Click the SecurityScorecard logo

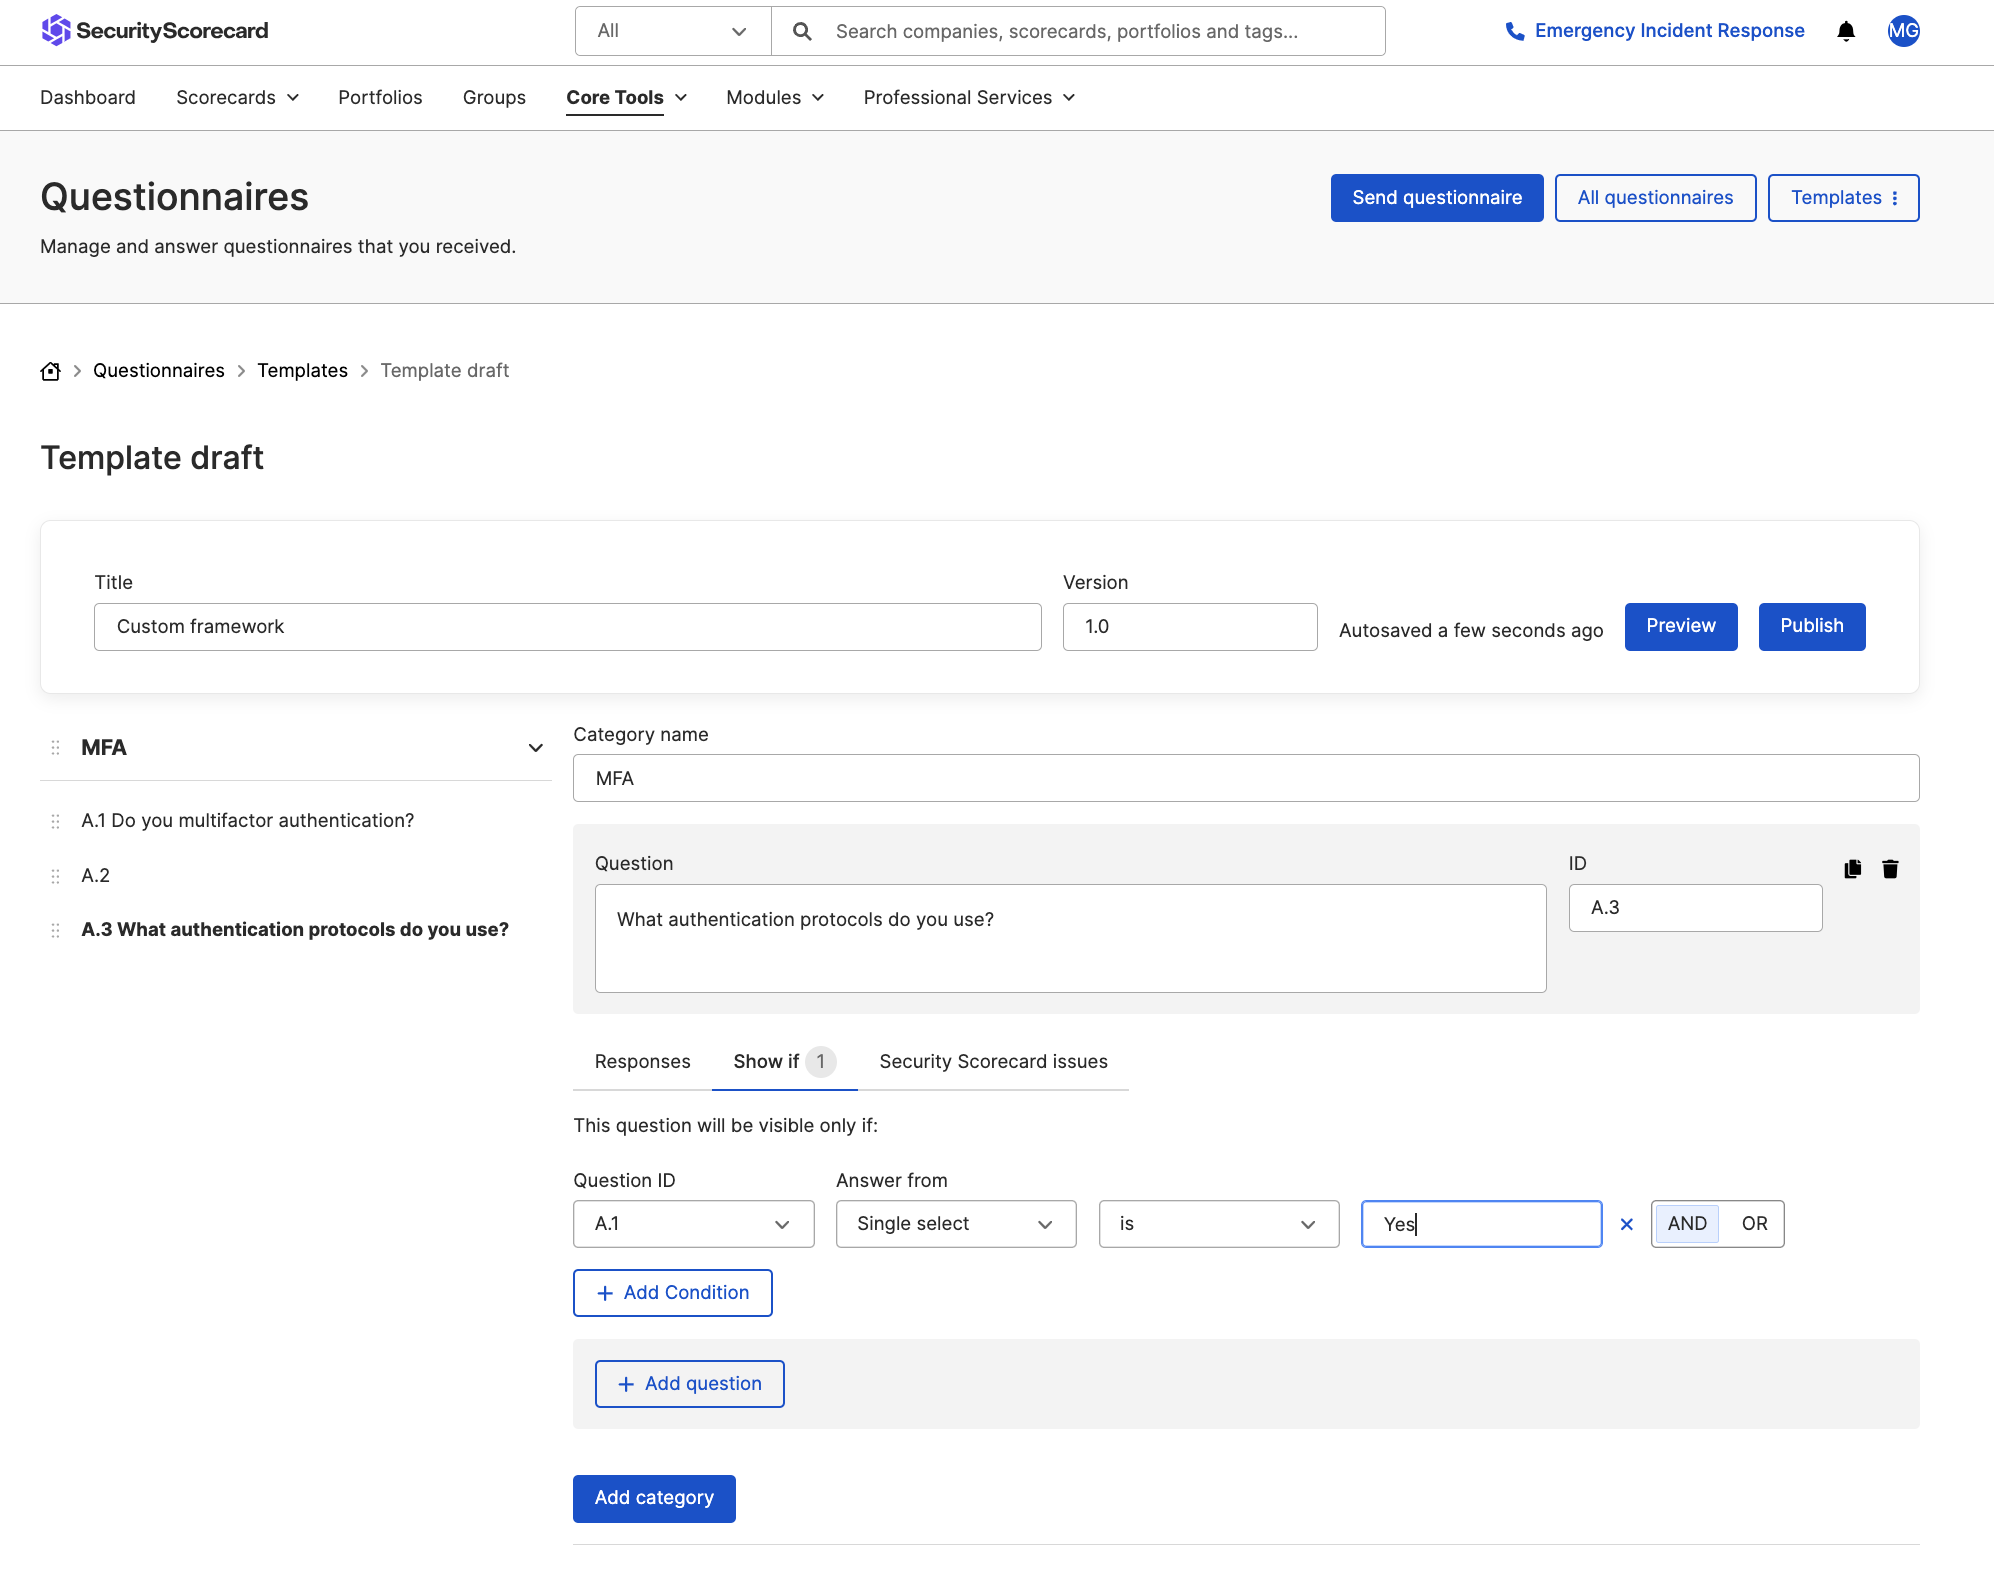[155, 30]
